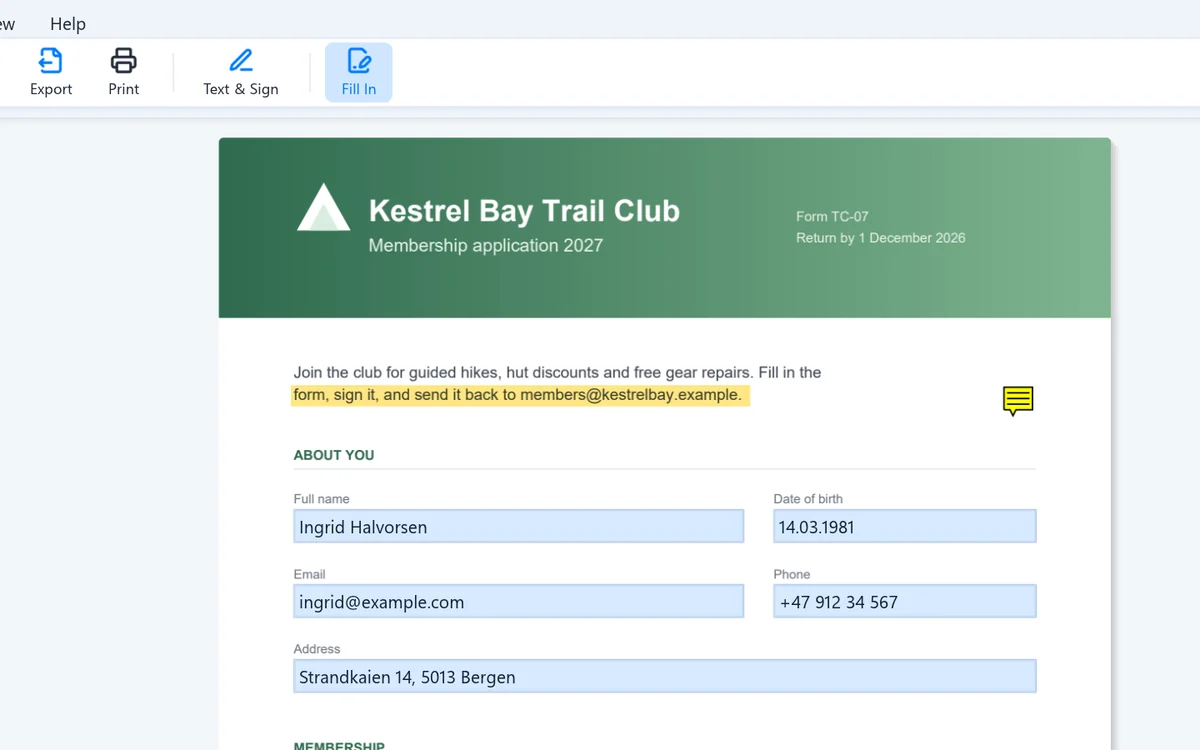
Task: Click the Date of birth field
Action: coord(904,526)
